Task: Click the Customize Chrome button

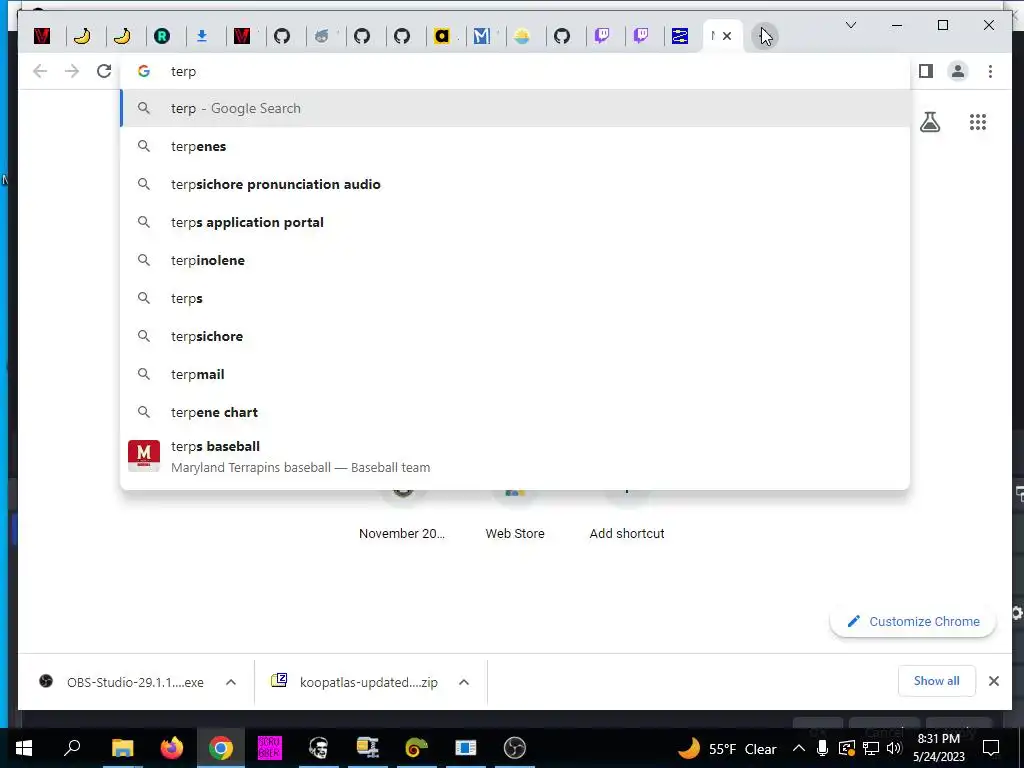Action: click(913, 621)
